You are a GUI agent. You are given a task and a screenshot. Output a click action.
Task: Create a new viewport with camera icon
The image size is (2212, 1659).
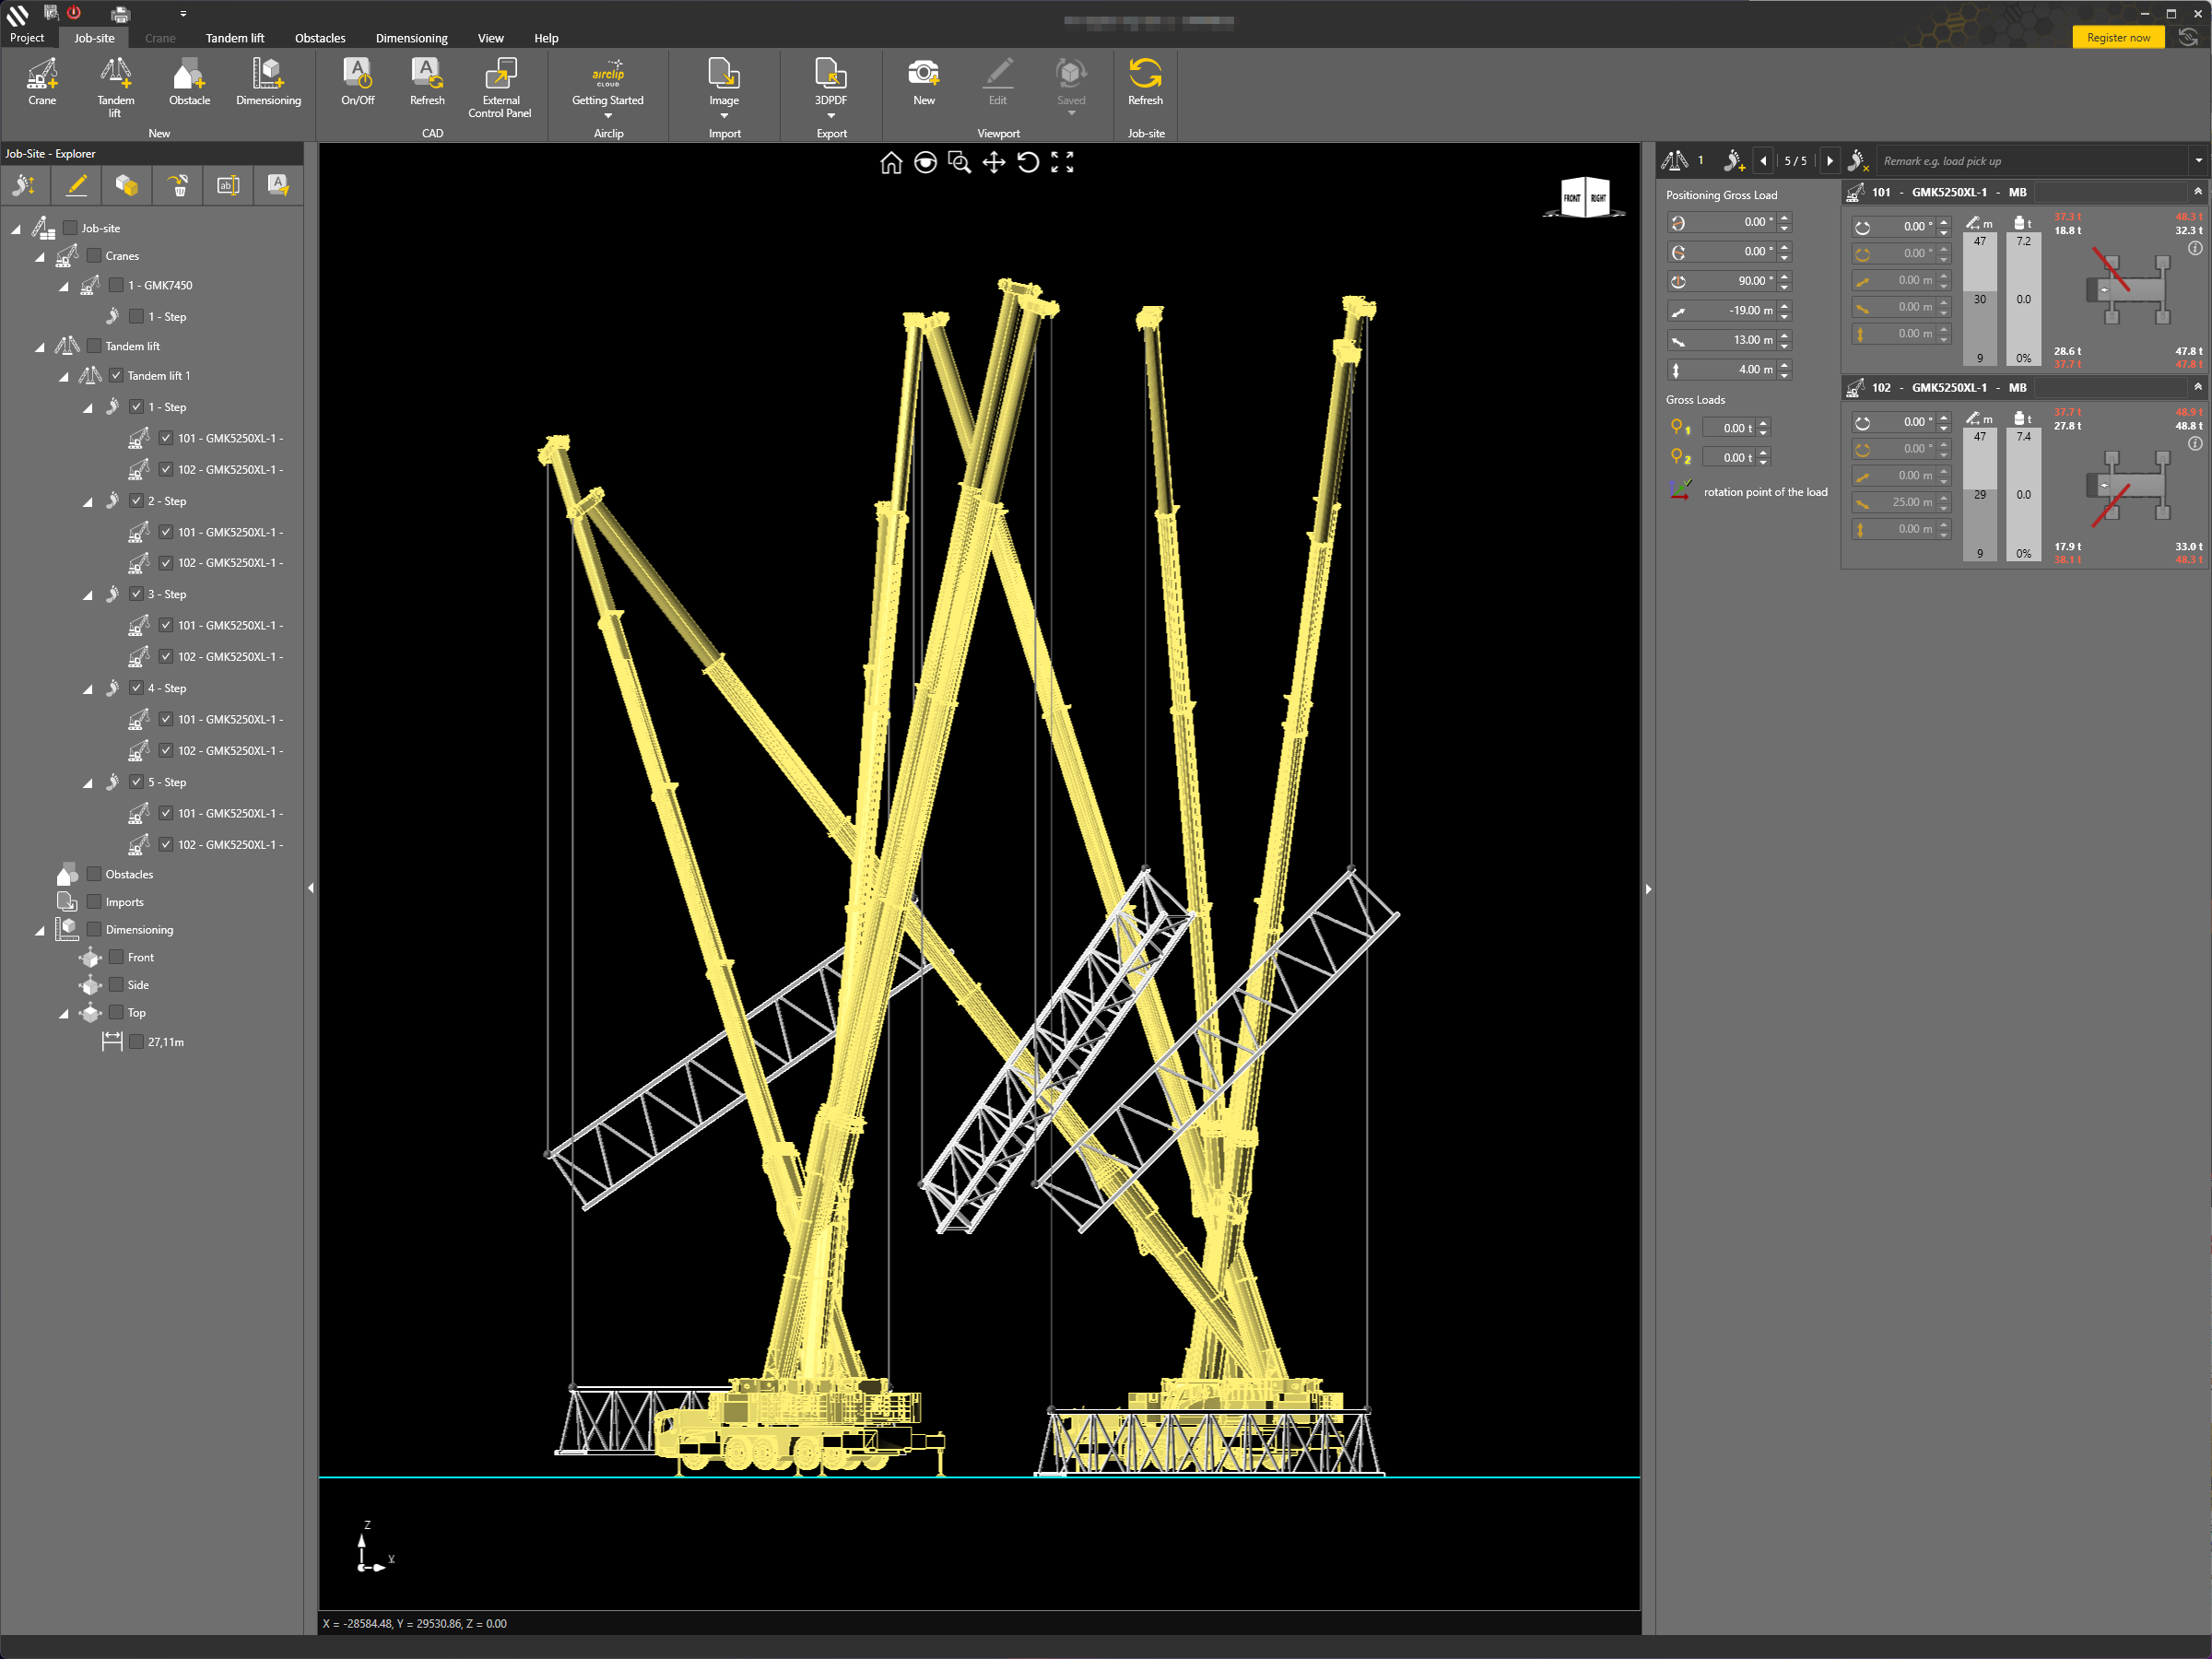pyautogui.click(x=923, y=75)
